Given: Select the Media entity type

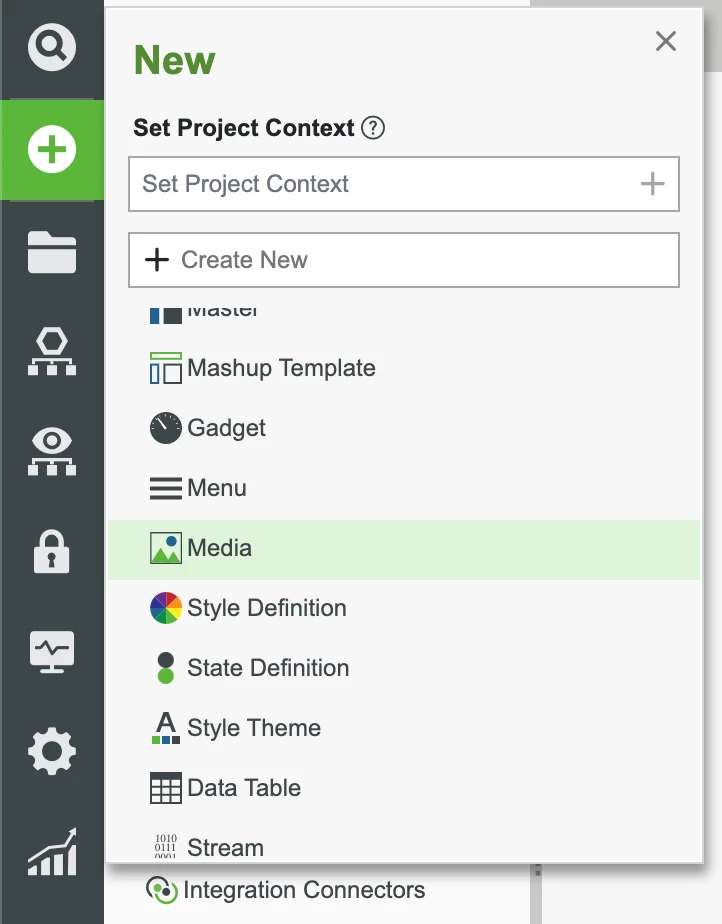Looking at the screenshot, I should 219,548.
